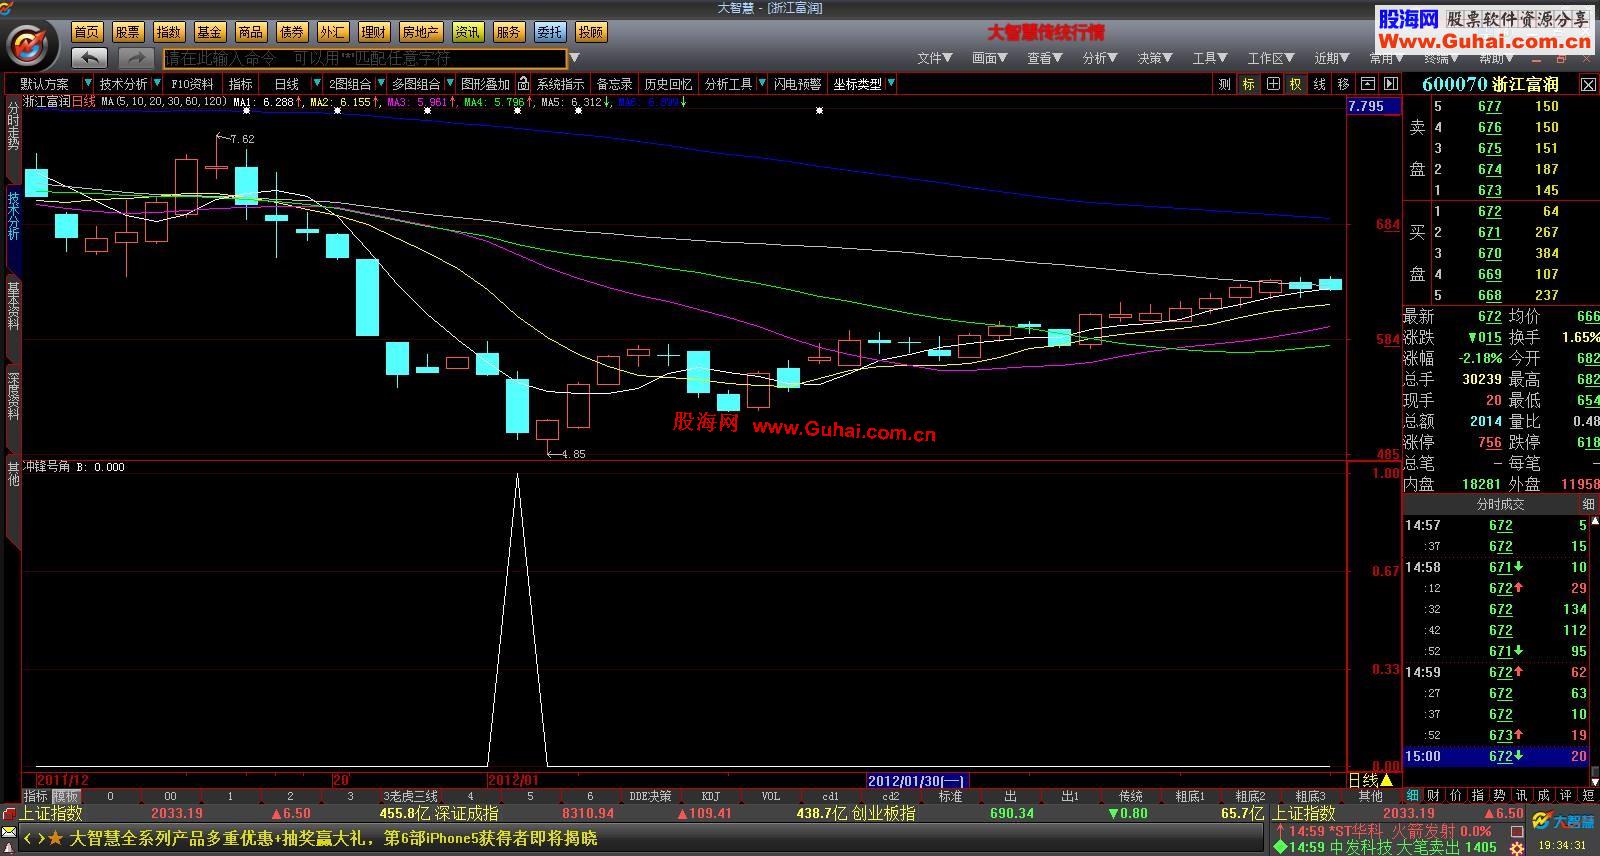Expand the command input history arrow
This screenshot has height=856, width=1600.
click(574, 58)
